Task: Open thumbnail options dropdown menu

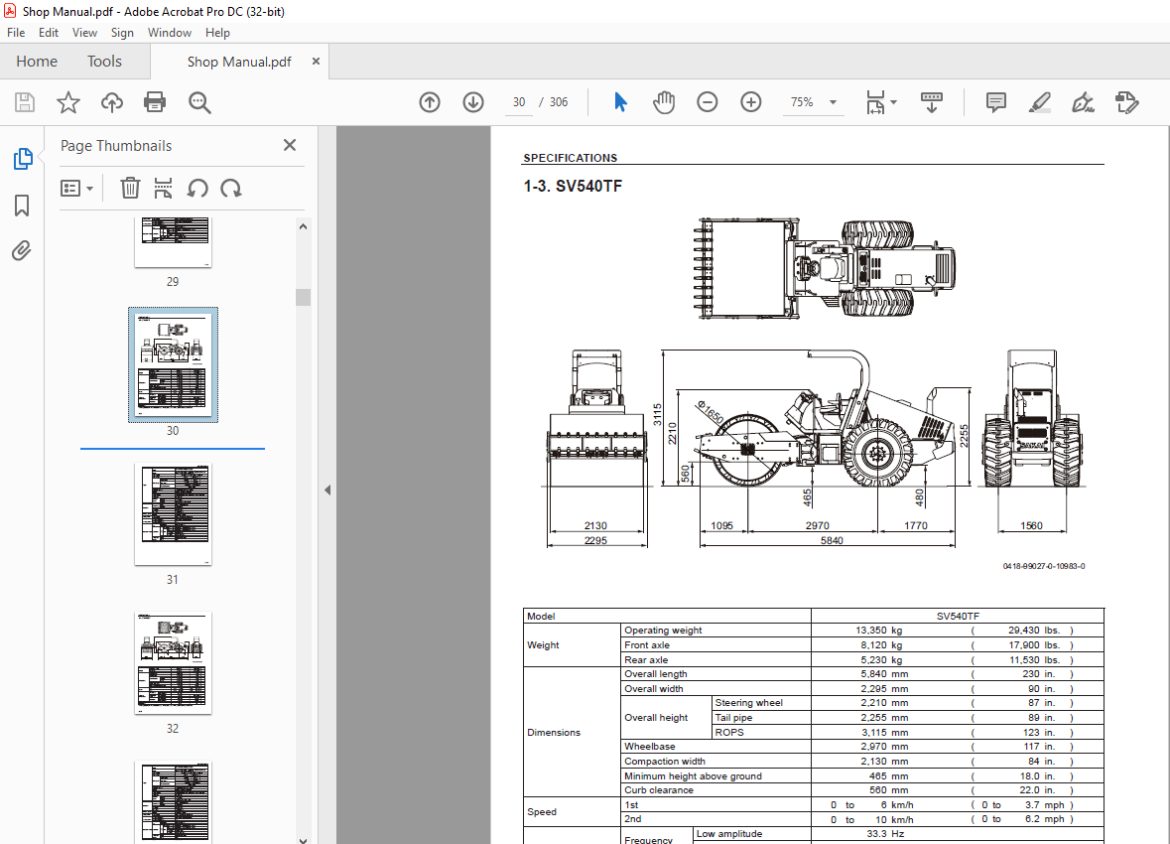Action: [77, 188]
